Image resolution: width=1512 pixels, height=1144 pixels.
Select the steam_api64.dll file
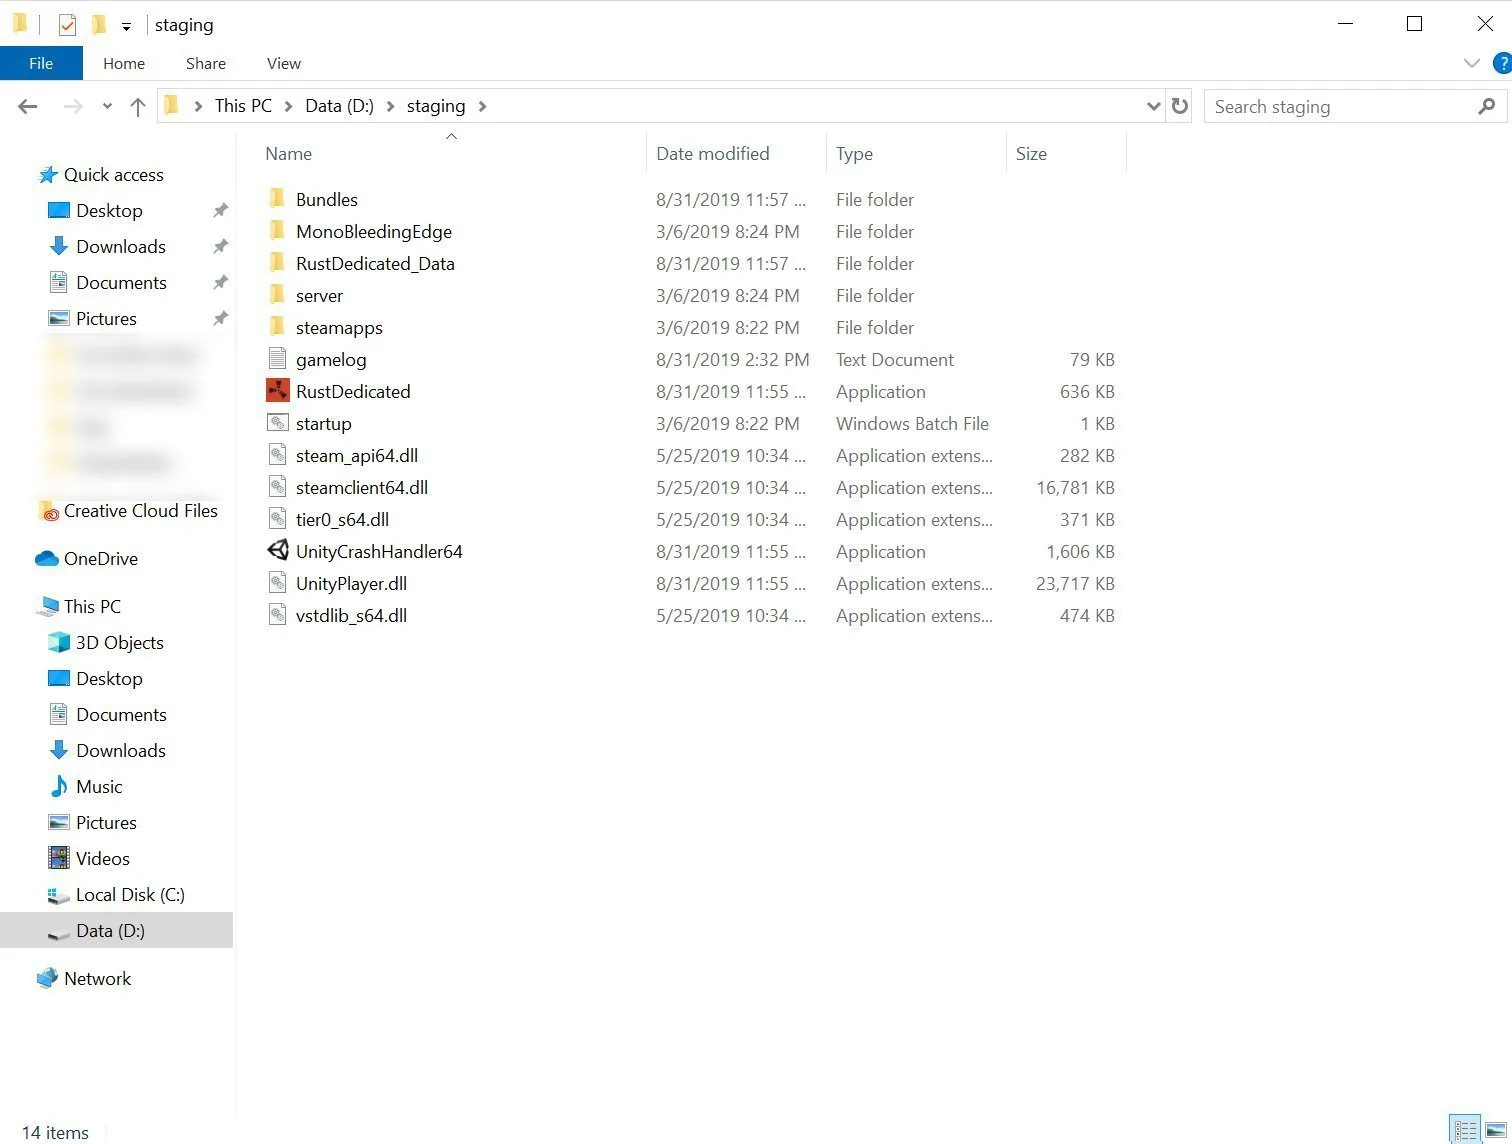pos(357,455)
